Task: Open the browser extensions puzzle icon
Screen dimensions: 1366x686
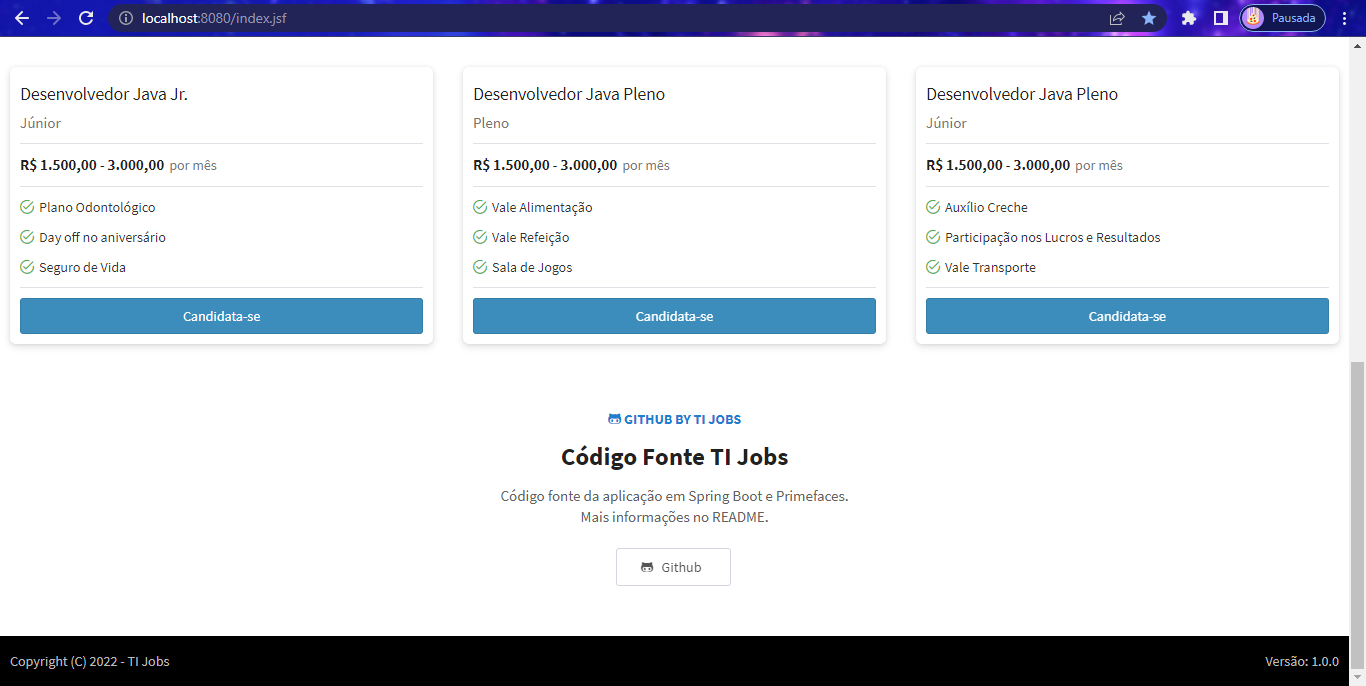Action: 1189,17
